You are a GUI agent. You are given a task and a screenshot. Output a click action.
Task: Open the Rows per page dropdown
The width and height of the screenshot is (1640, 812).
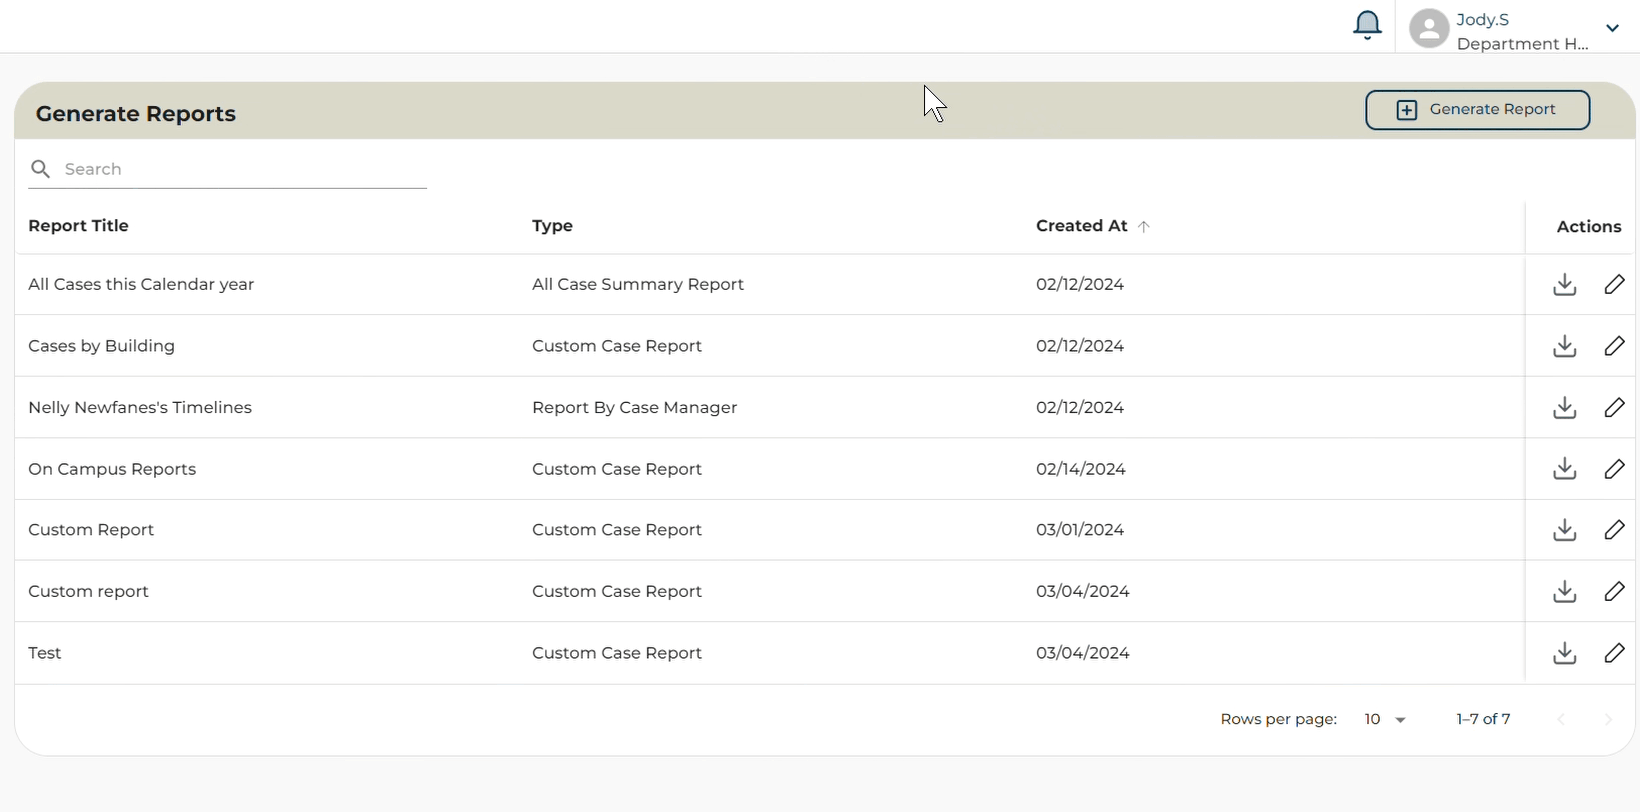point(1385,720)
